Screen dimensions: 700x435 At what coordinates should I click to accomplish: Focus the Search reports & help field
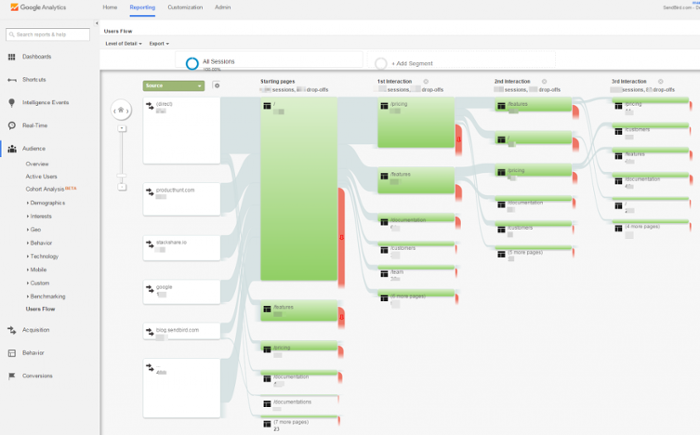(x=48, y=34)
